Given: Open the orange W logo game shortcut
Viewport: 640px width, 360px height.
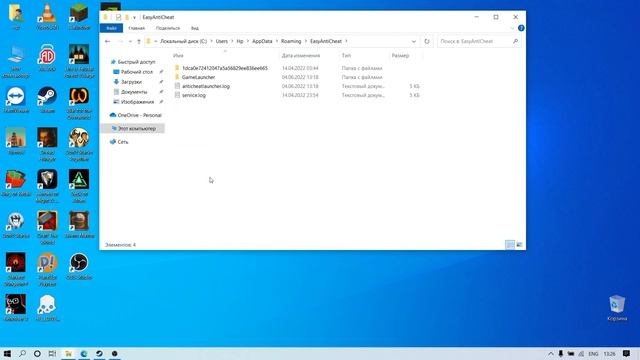Looking at the screenshot, I should point(79,102).
